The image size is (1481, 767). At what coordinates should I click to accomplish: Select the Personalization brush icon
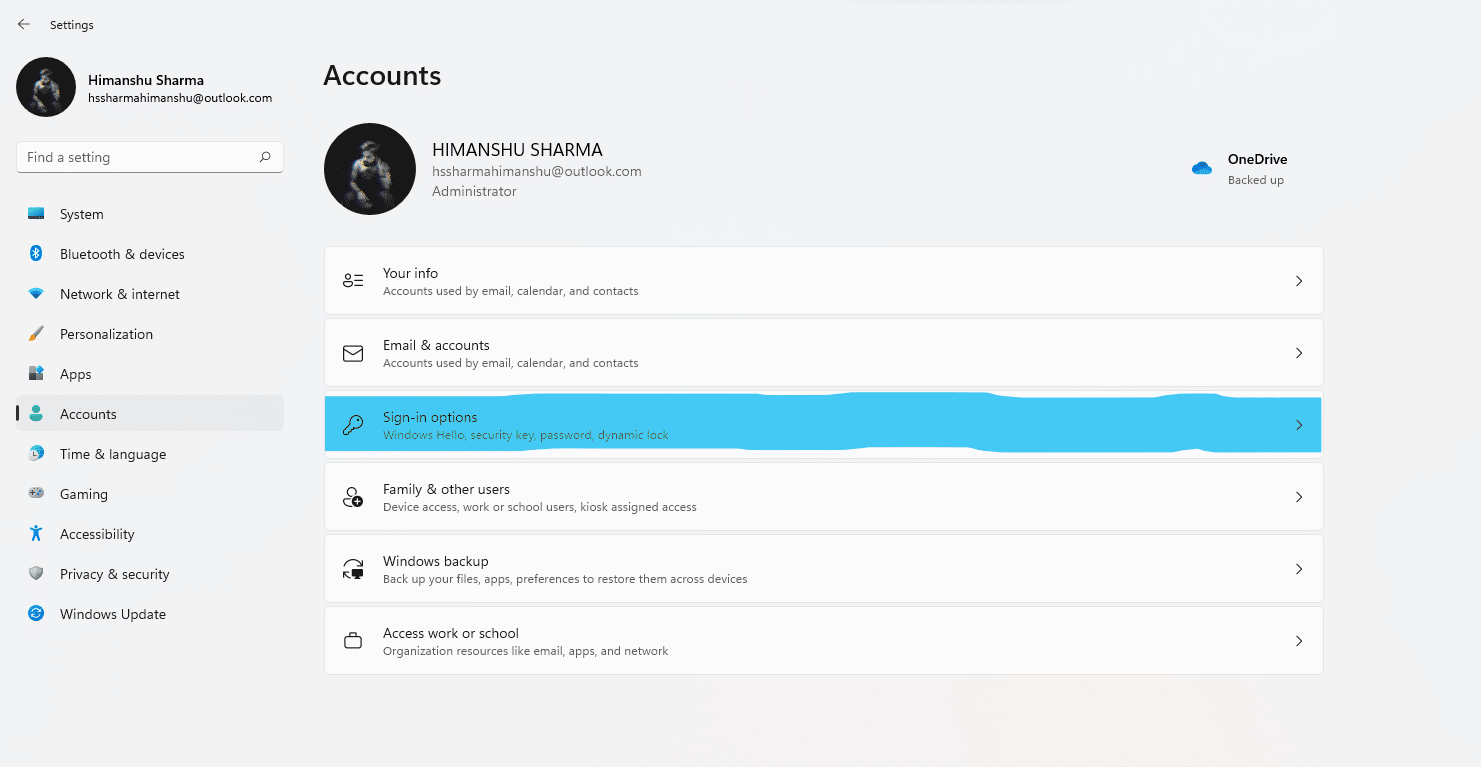click(x=36, y=333)
